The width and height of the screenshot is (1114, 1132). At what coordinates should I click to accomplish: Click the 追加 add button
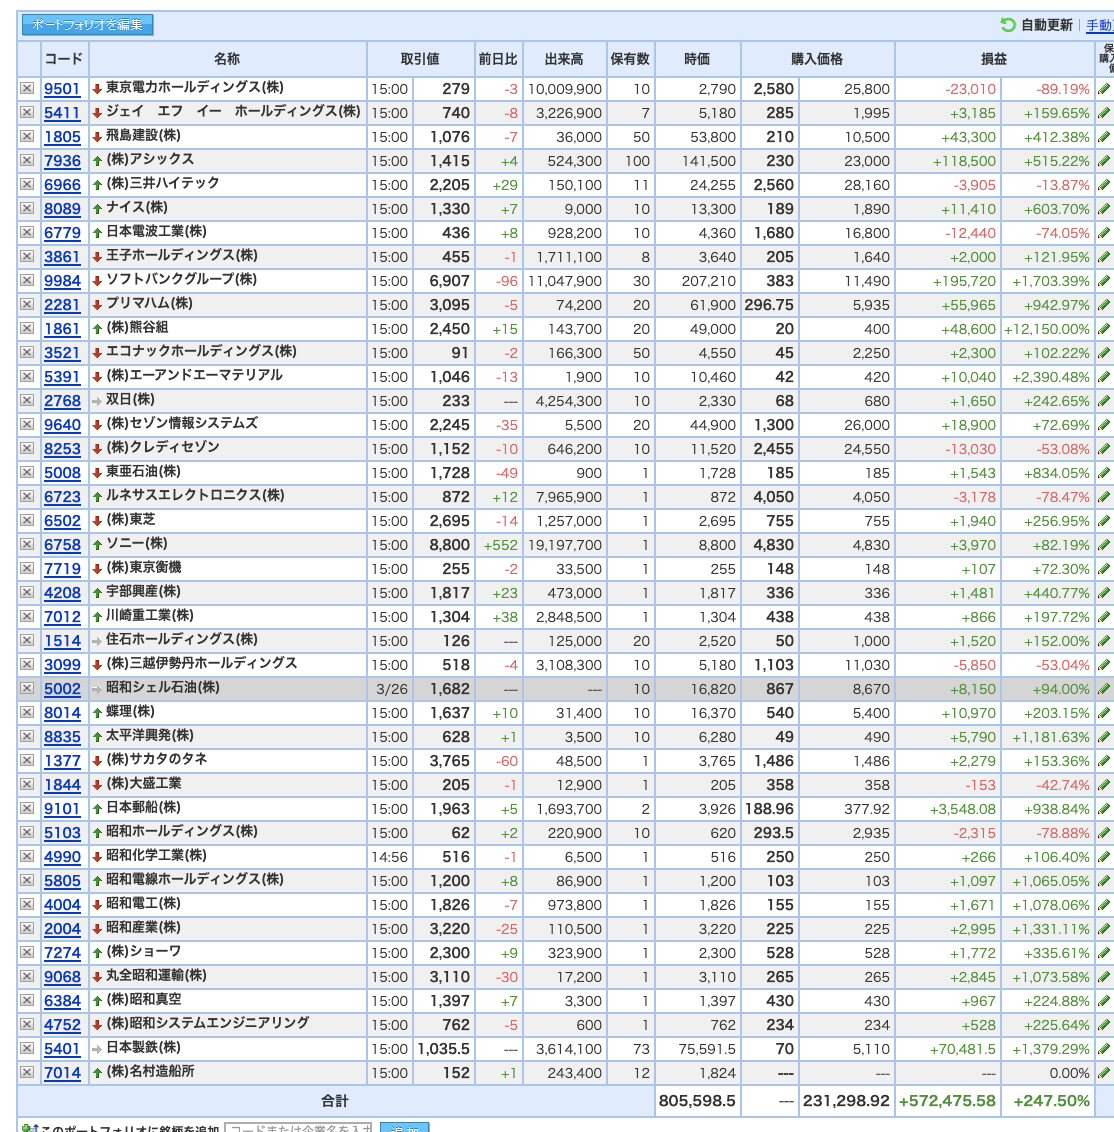pos(404,1128)
